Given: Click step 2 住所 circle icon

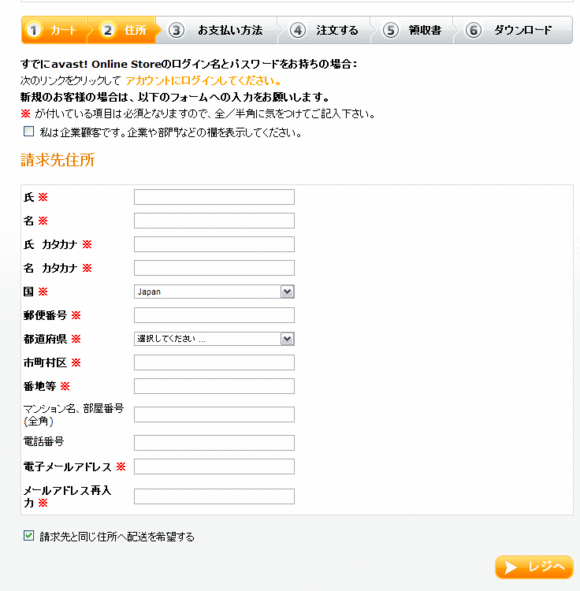Looking at the screenshot, I should tap(107, 30).
